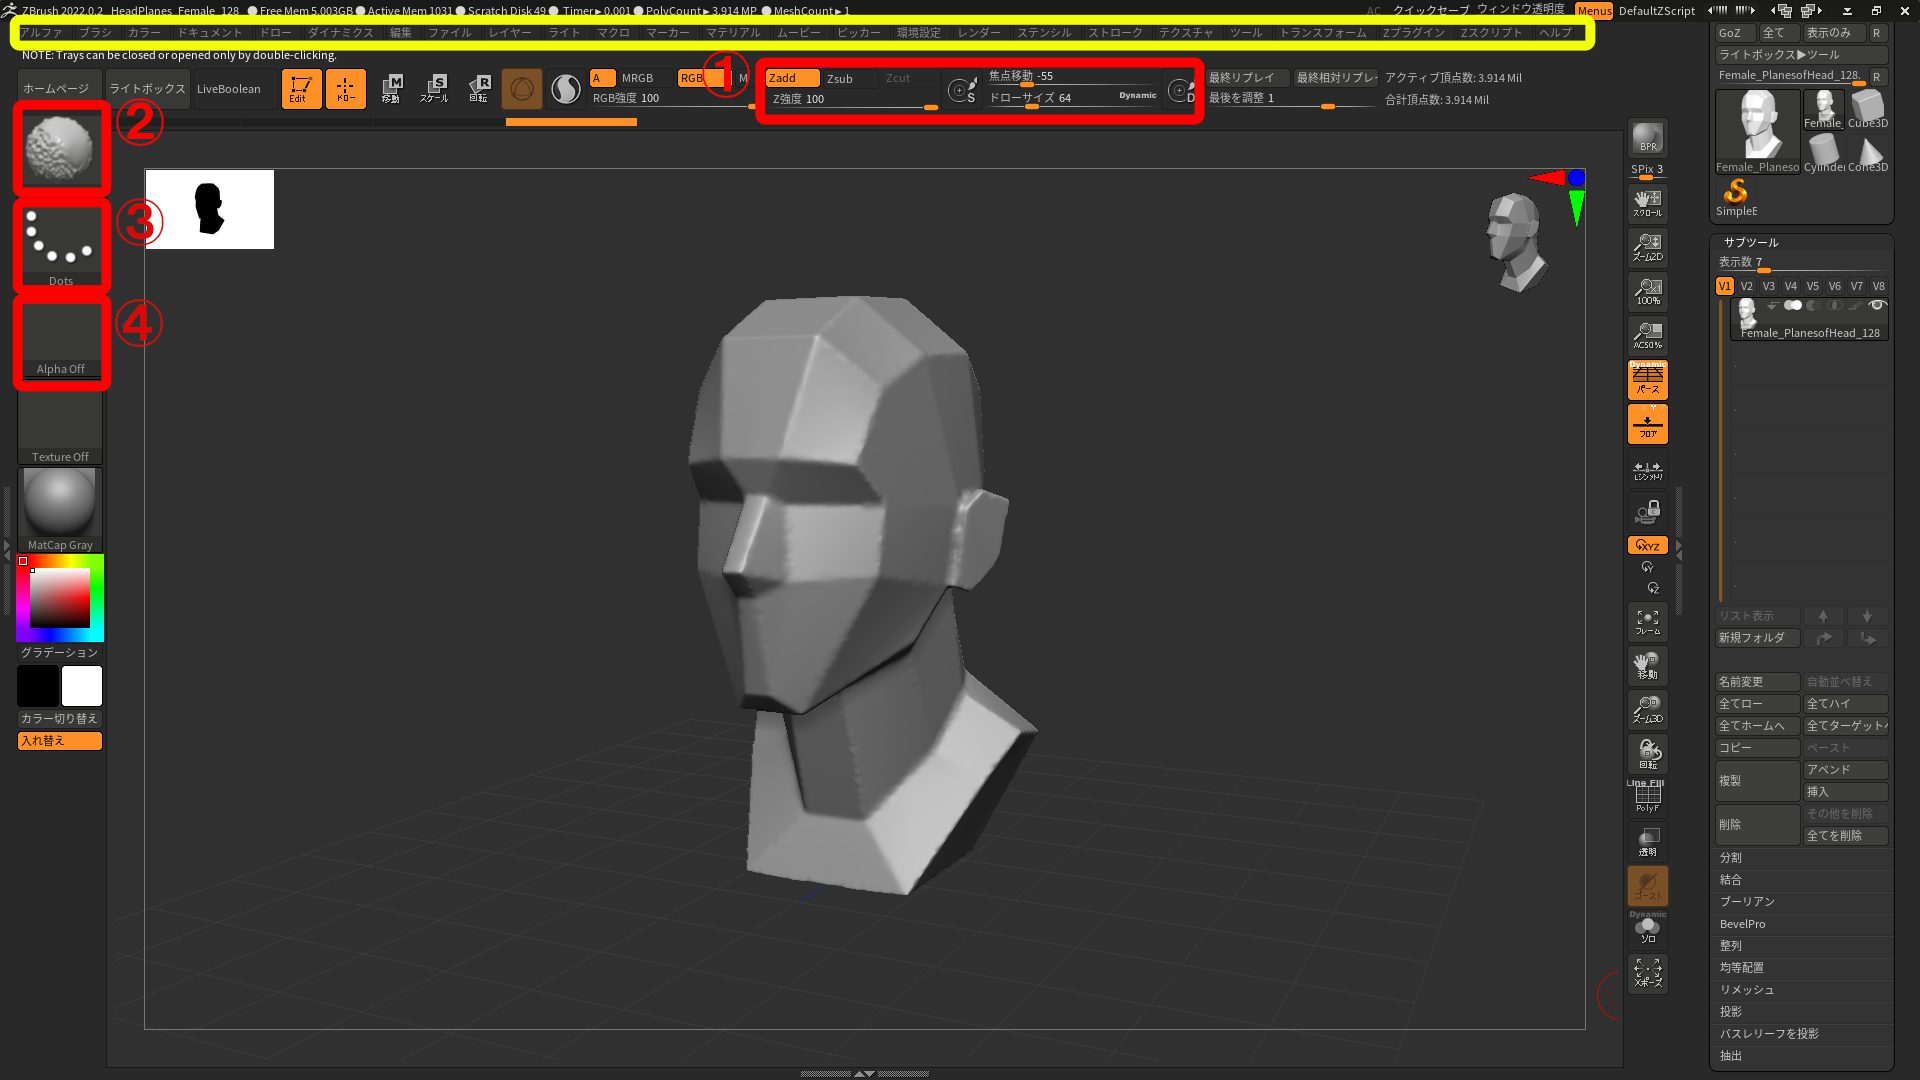
Task: Click the SimpleBrush S tool icon
Action: pos(1736,196)
